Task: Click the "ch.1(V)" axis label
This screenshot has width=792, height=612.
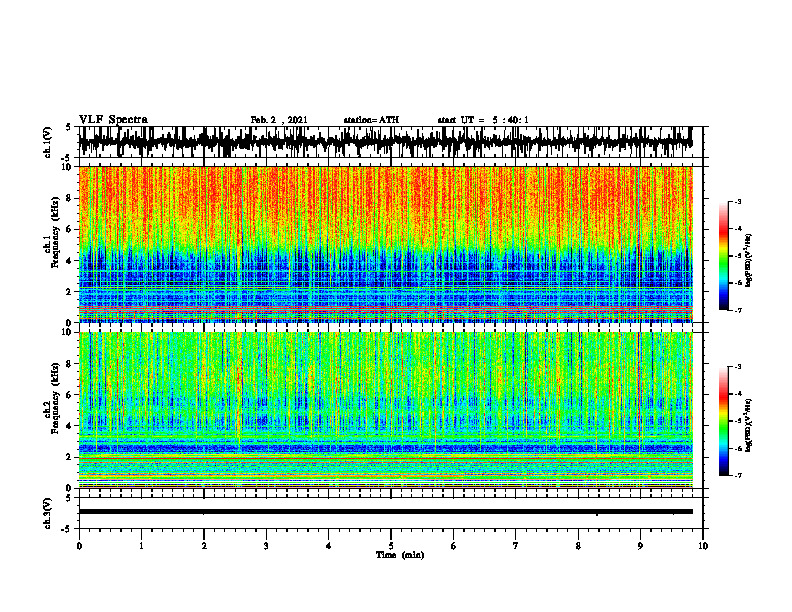Action: (48, 142)
